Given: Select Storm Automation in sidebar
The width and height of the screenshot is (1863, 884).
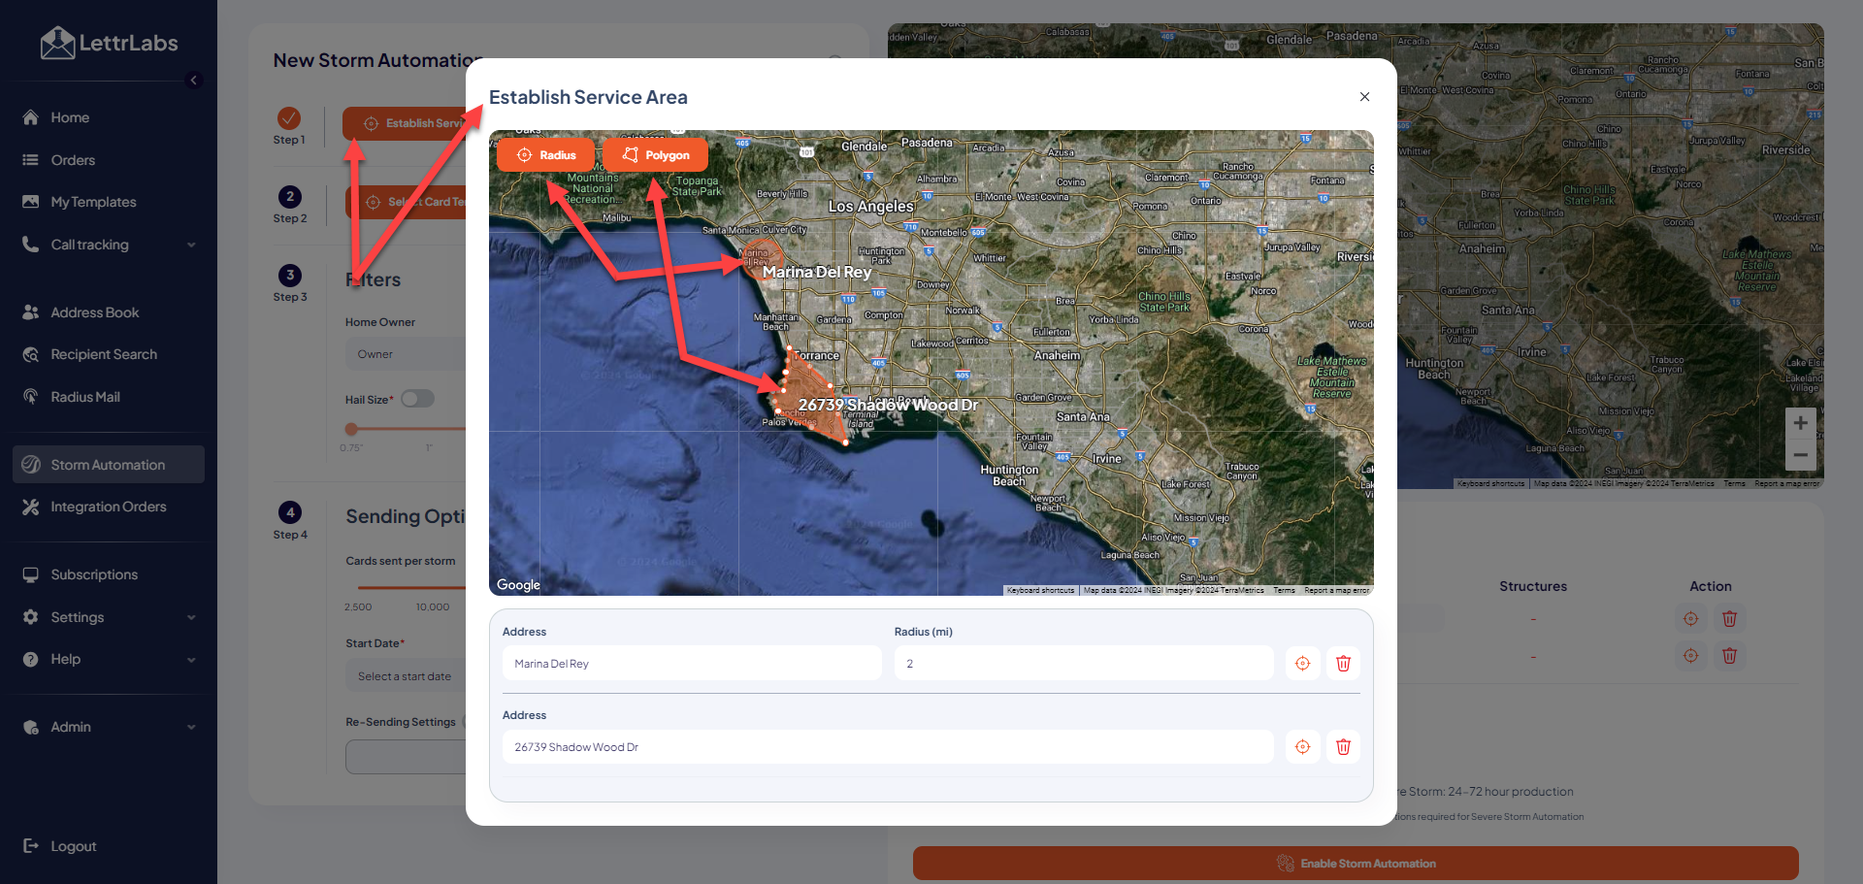Looking at the screenshot, I should pyautogui.click(x=108, y=465).
